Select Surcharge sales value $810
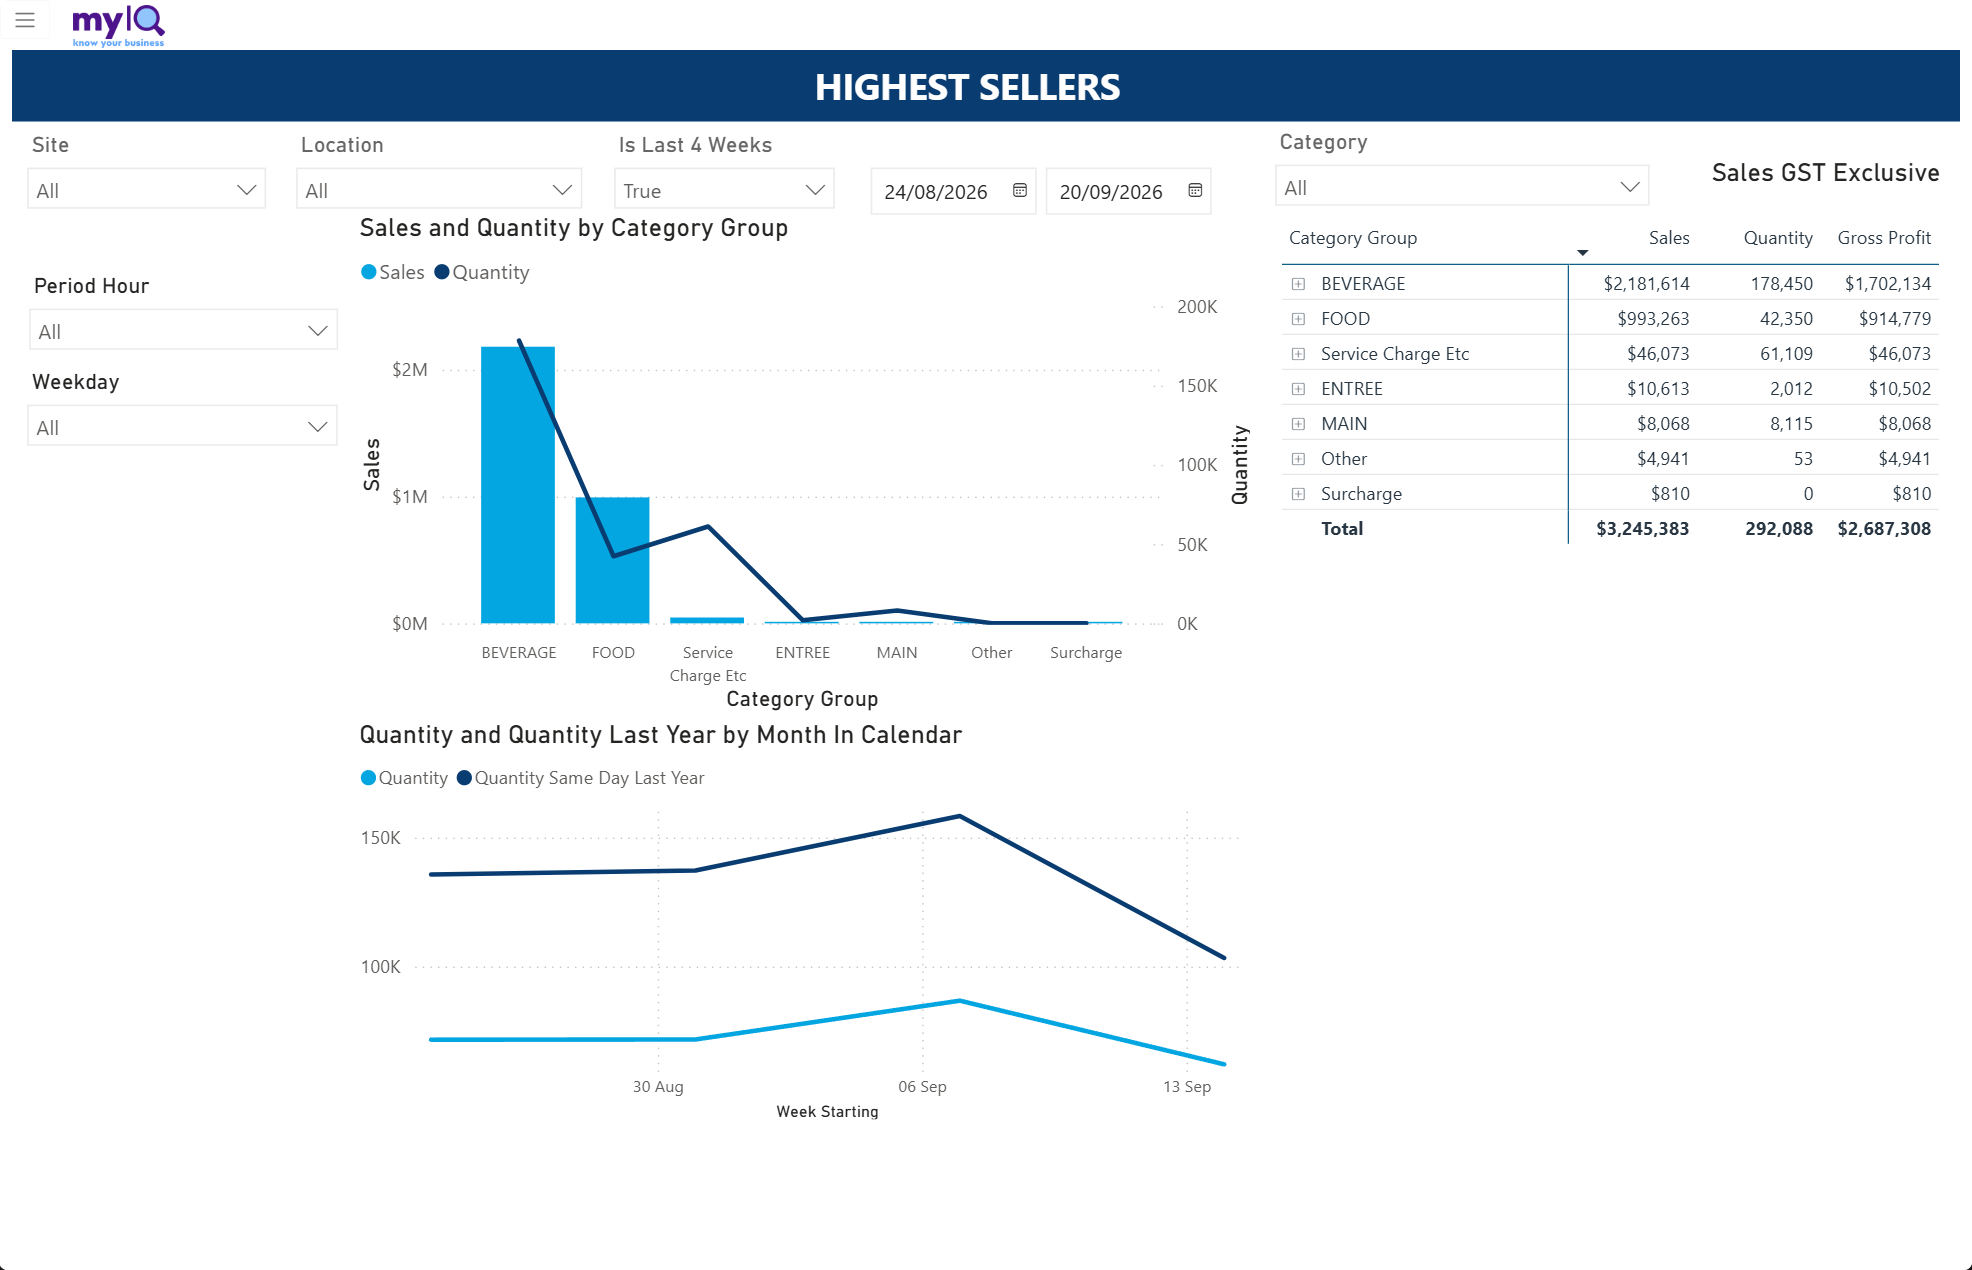 (x=1670, y=494)
